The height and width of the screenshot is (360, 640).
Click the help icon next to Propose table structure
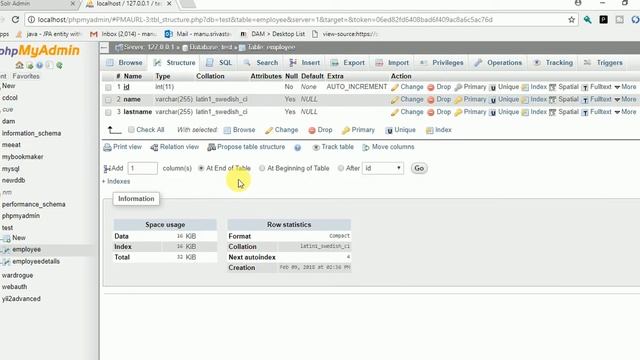(x=298, y=148)
